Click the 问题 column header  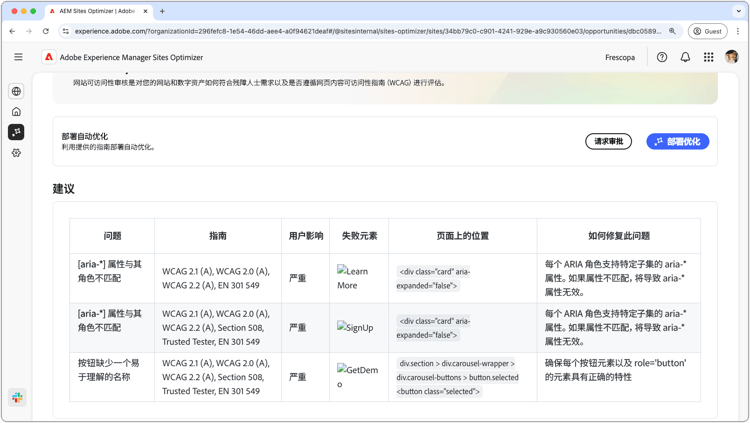coord(112,236)
